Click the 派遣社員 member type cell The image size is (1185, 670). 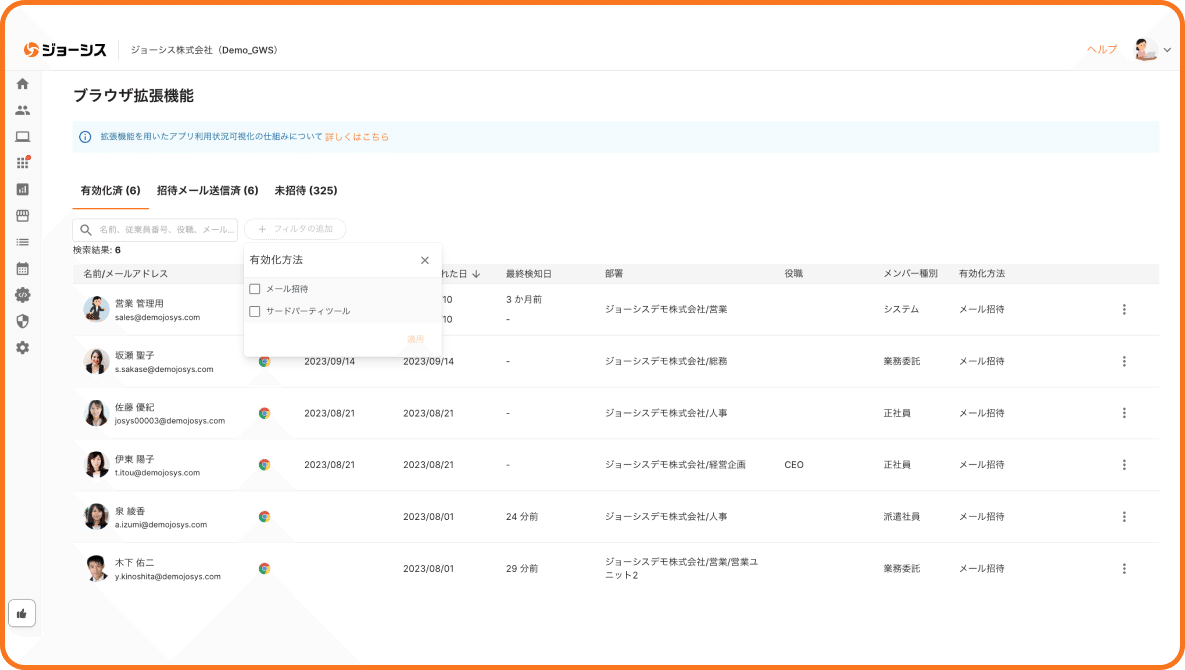[902, 517]
